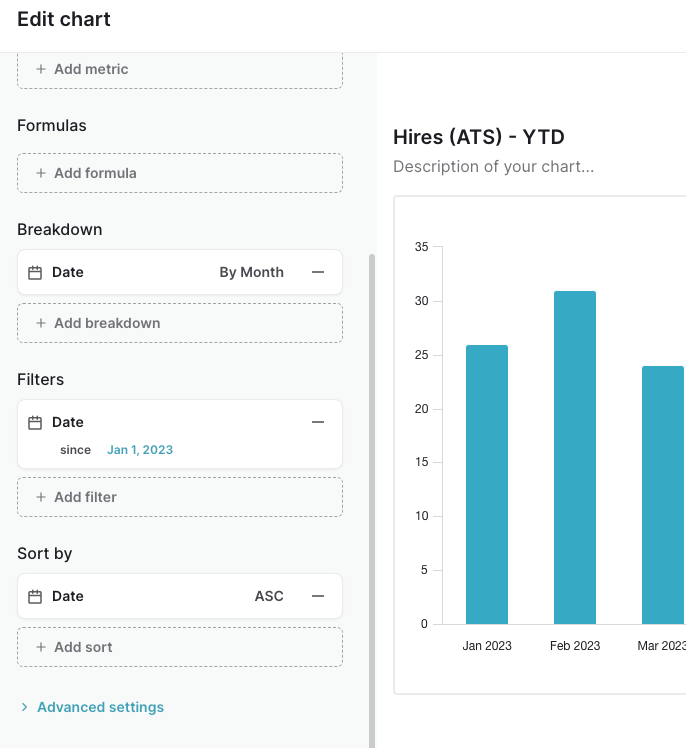The image size is (686, 748).
Task: Edit the chart title Hires (ATS) - YTD
Action: pos(478,137)
